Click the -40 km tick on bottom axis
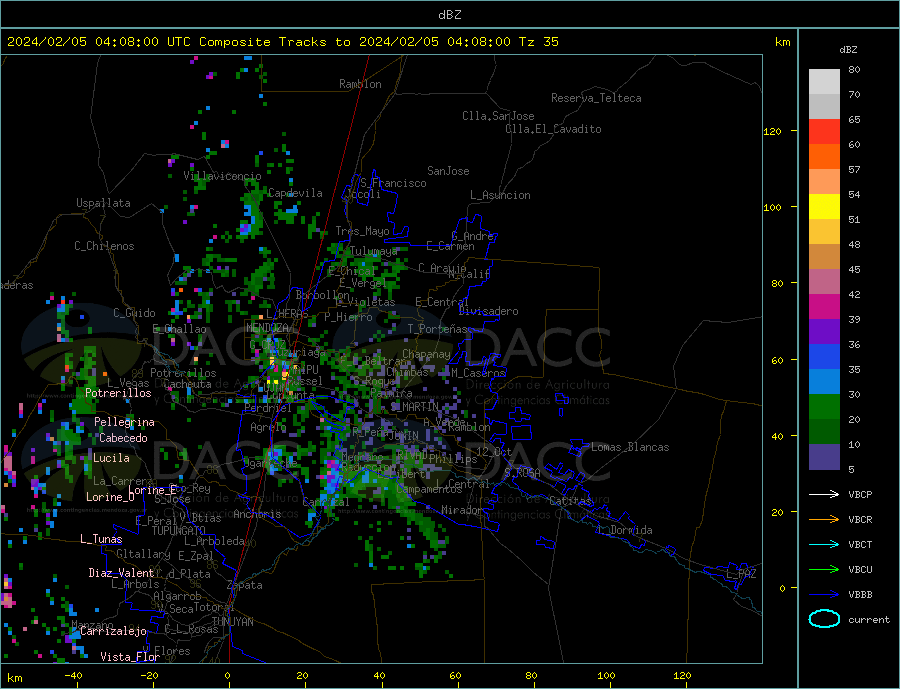This screenshot has width=900, height=689. click(x=73, y=676)
